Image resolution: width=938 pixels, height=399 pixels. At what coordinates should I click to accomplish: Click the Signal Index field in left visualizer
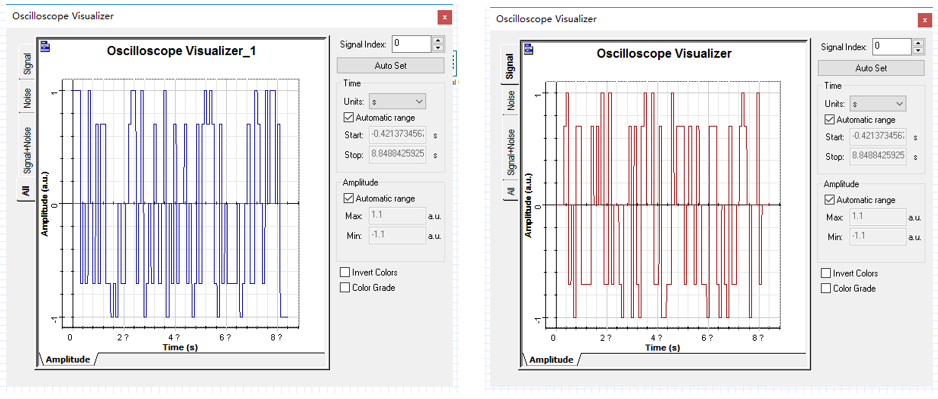pyautogui.click(x=412, y=44)
